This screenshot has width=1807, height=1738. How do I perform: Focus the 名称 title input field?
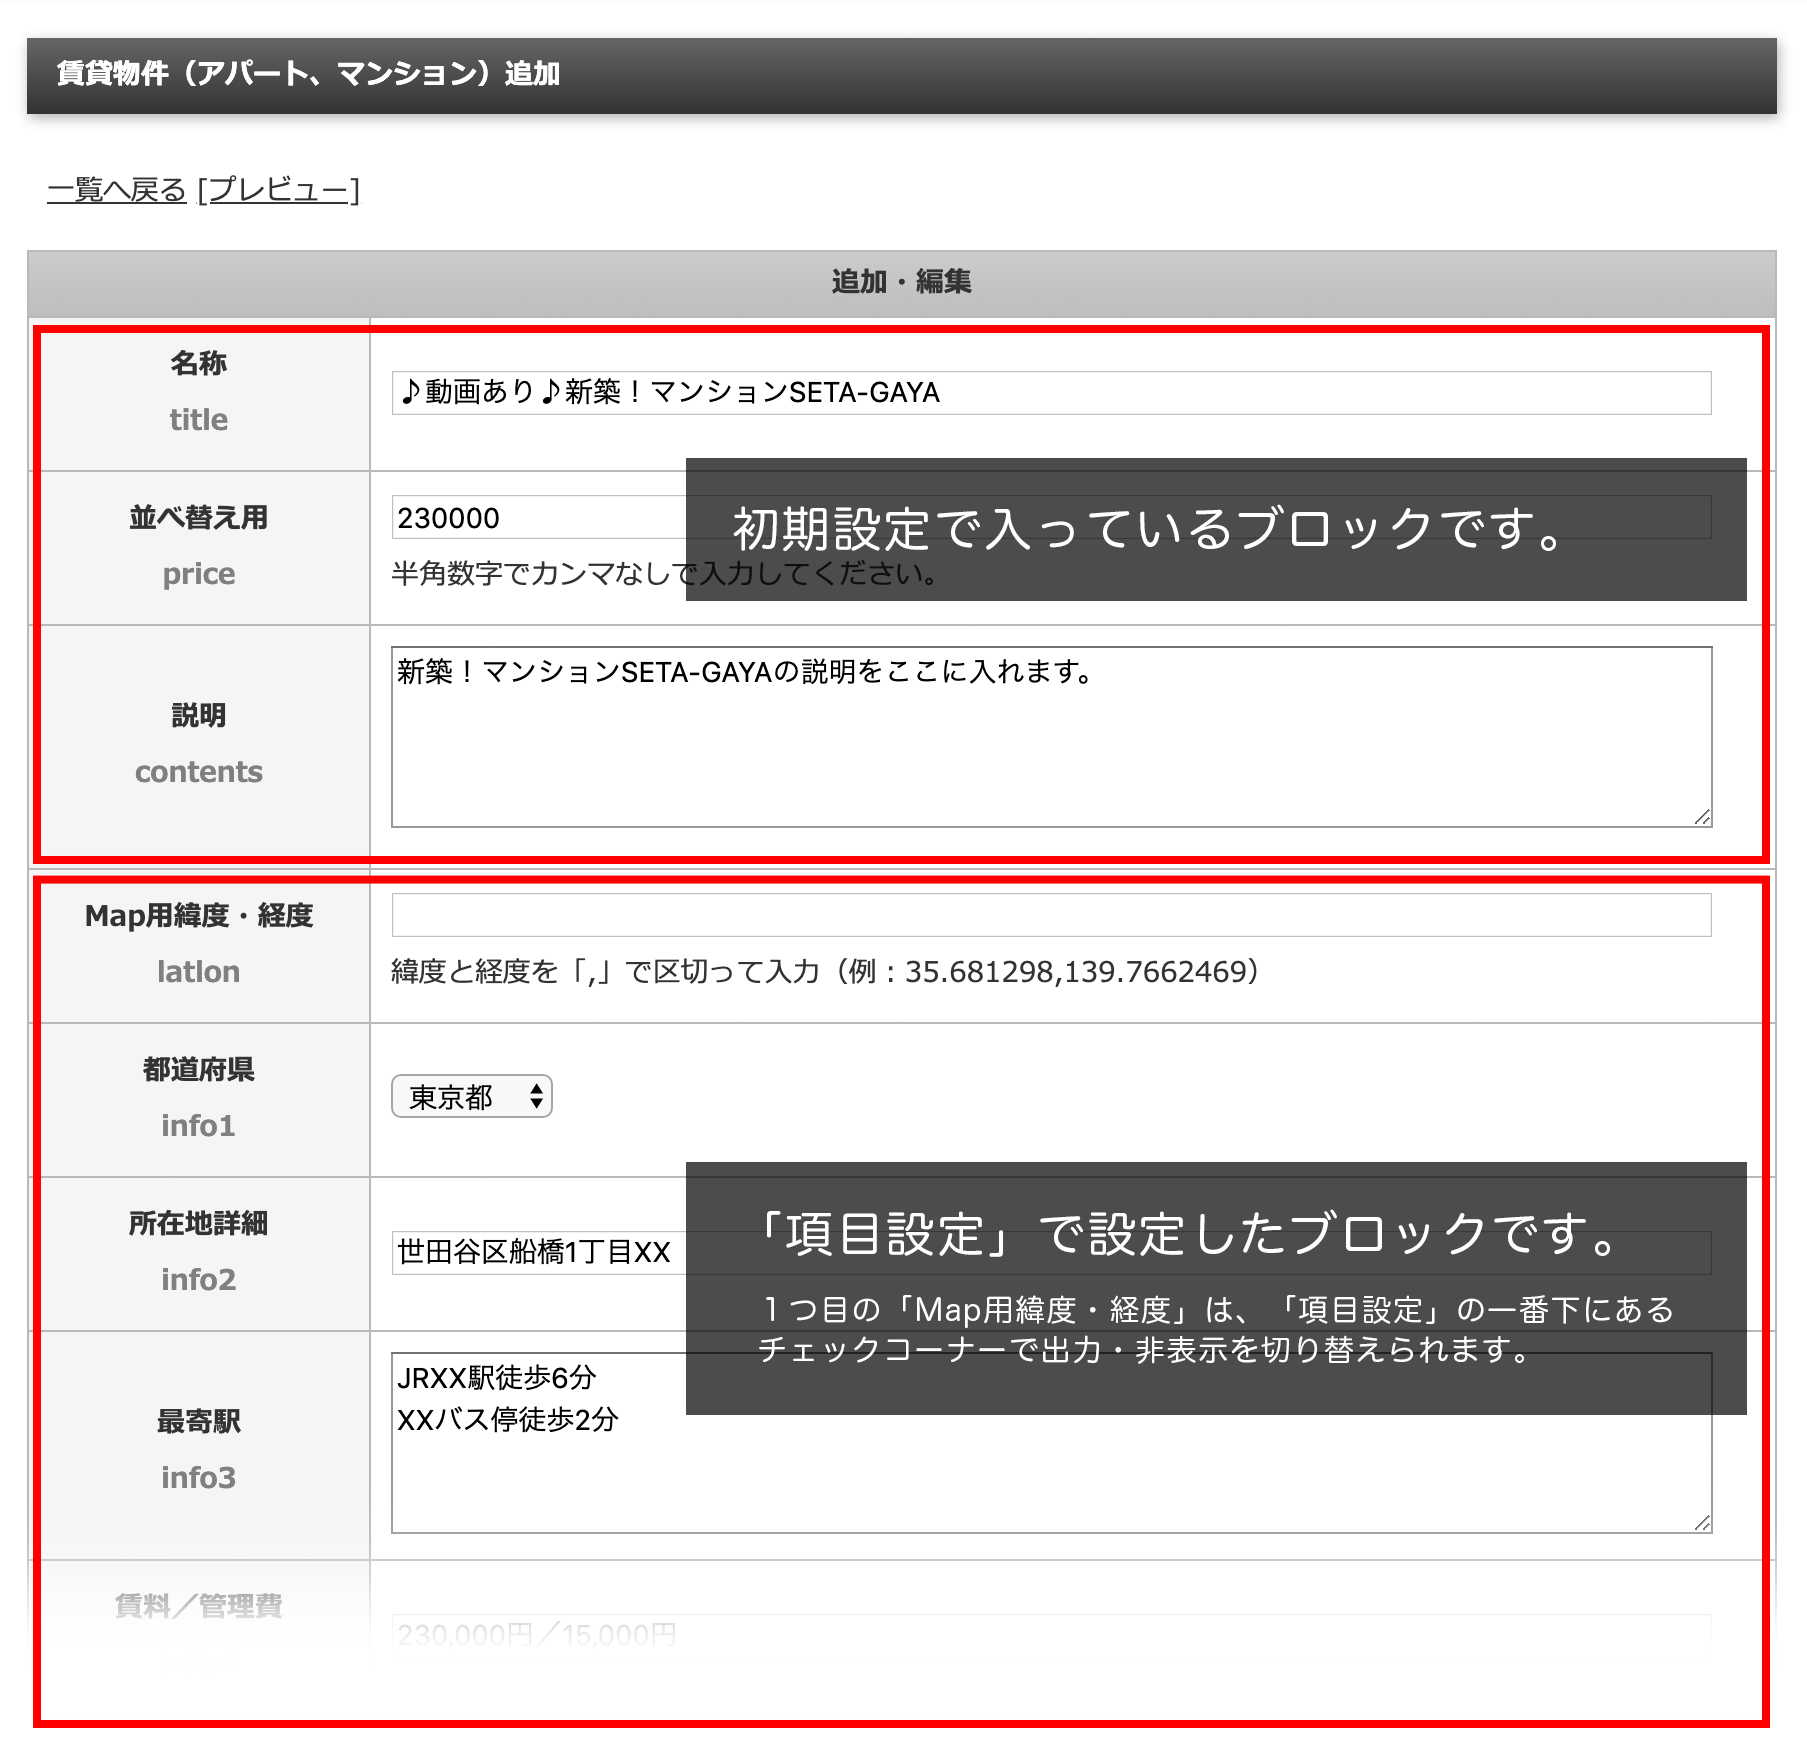point(1050,392)
